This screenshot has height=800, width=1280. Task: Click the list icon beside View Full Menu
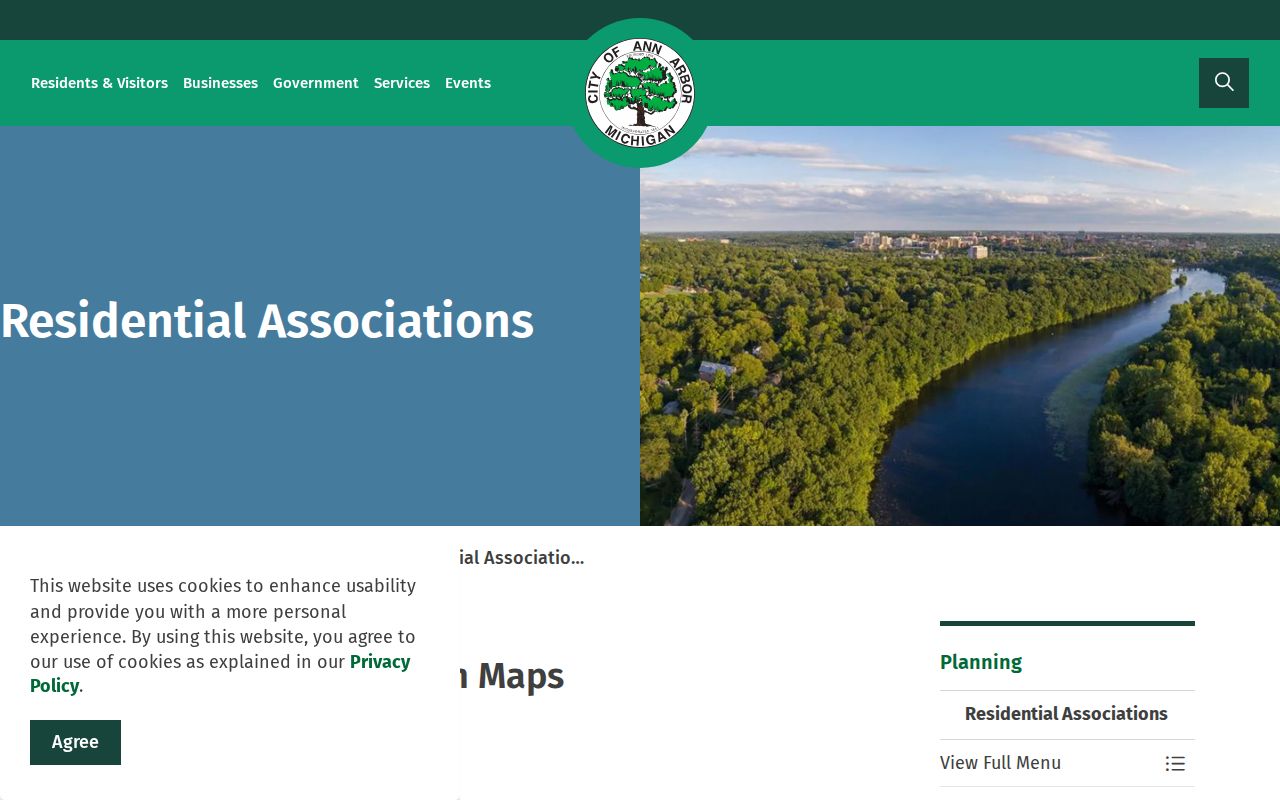(1175, 764)
